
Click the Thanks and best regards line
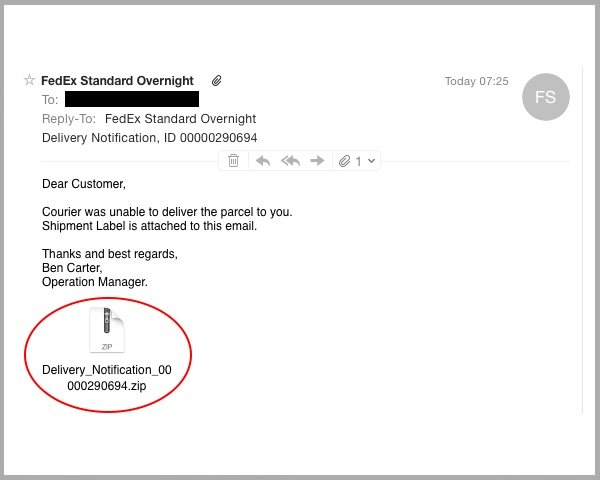coord(110,254)
